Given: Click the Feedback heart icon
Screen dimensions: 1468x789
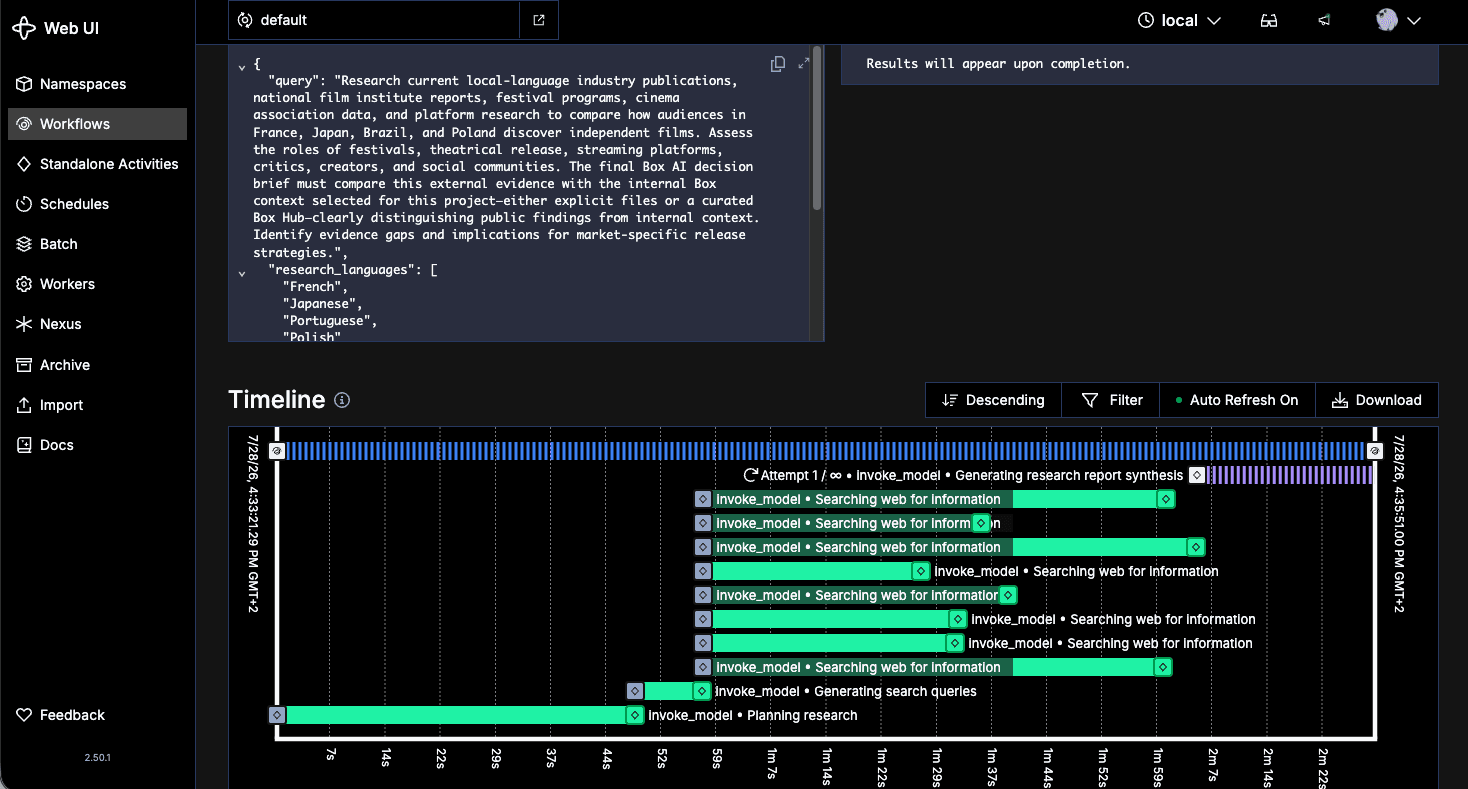Looking at the screenshot, I should click(24, 715).
